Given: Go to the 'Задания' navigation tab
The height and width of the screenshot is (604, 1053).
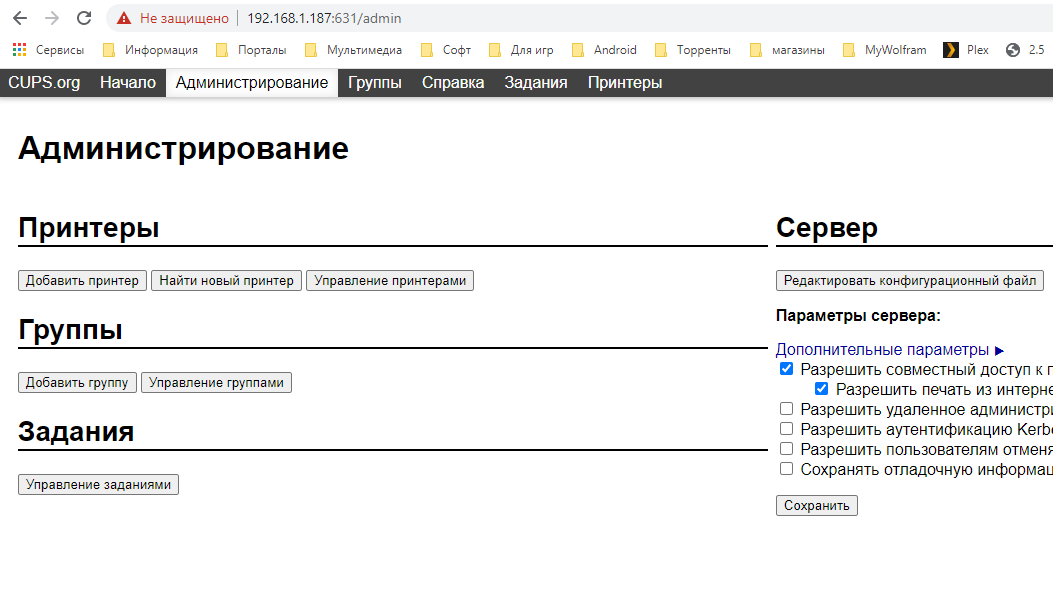Looking at the screenshot, I should [x=535, y=83].
